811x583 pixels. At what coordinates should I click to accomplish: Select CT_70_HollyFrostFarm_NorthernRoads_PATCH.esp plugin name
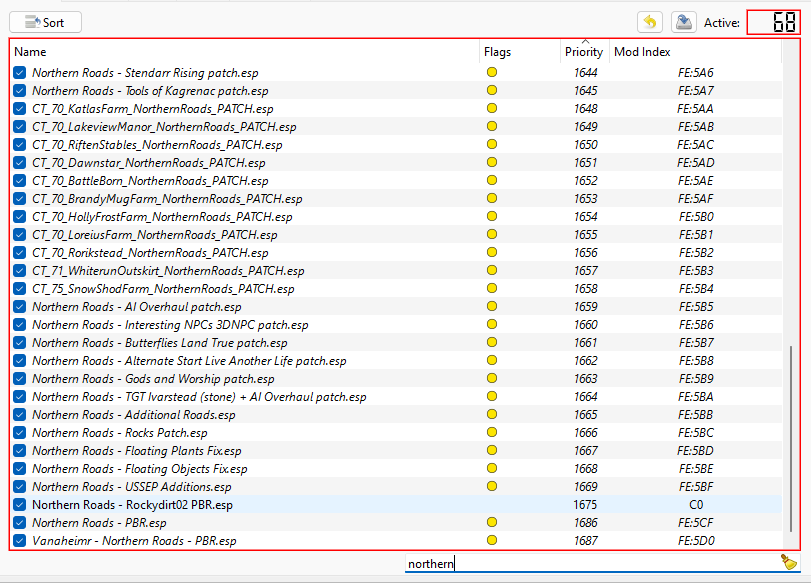[x=162, y=217]
